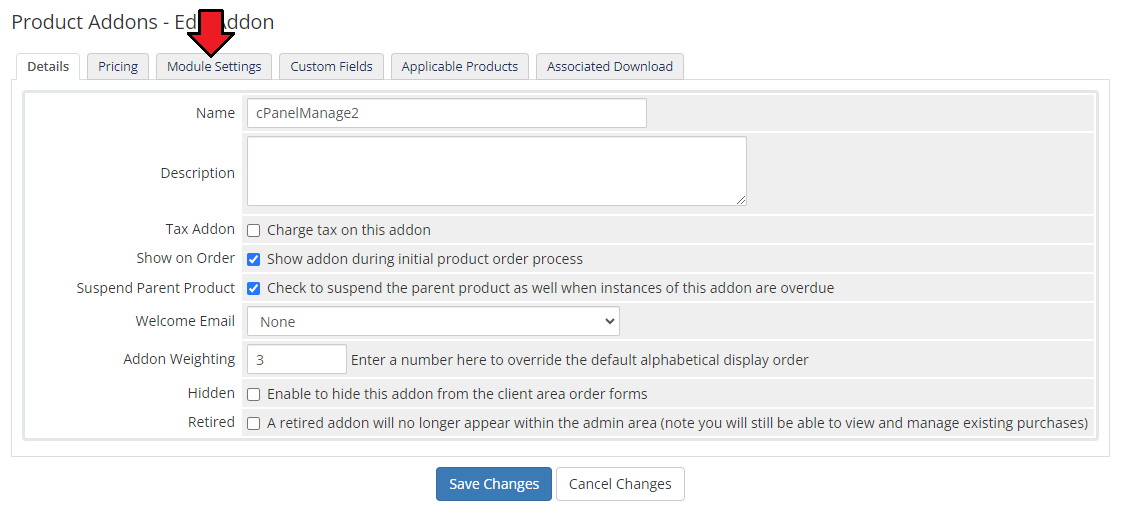
Task: Click the 'Show on Order' label
Action: [186, 258]
